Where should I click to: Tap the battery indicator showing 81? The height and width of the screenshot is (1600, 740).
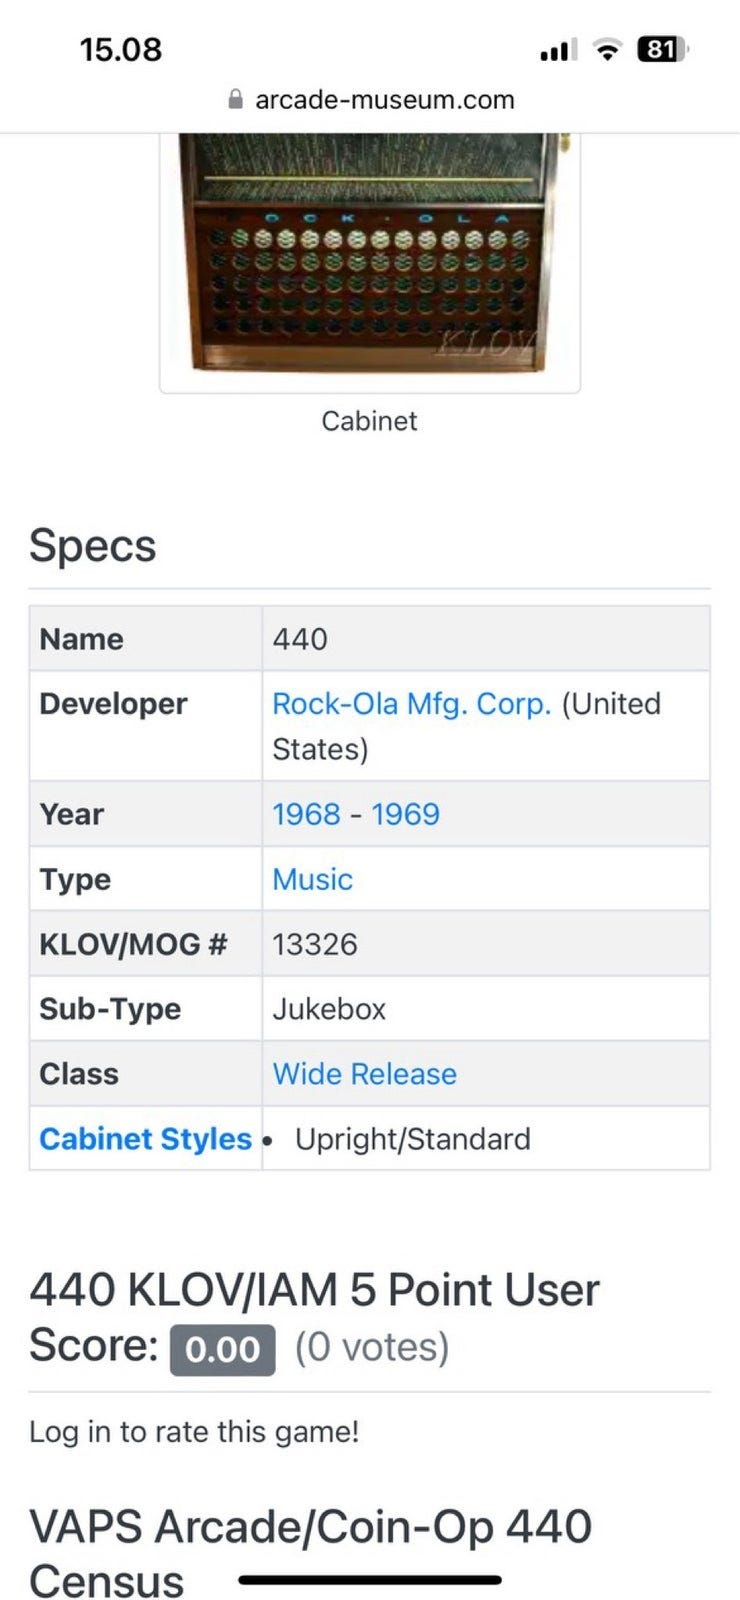(662, 49)
